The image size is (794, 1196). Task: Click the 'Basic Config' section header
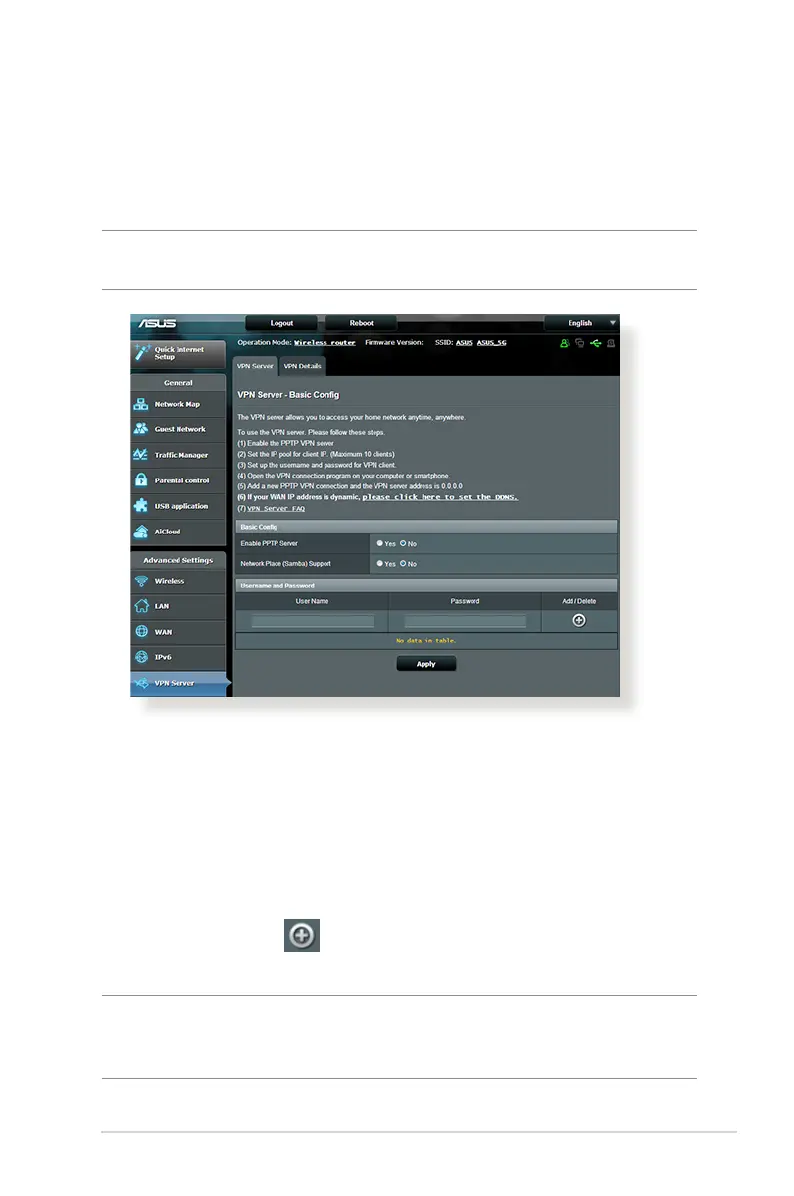(426, 527)
